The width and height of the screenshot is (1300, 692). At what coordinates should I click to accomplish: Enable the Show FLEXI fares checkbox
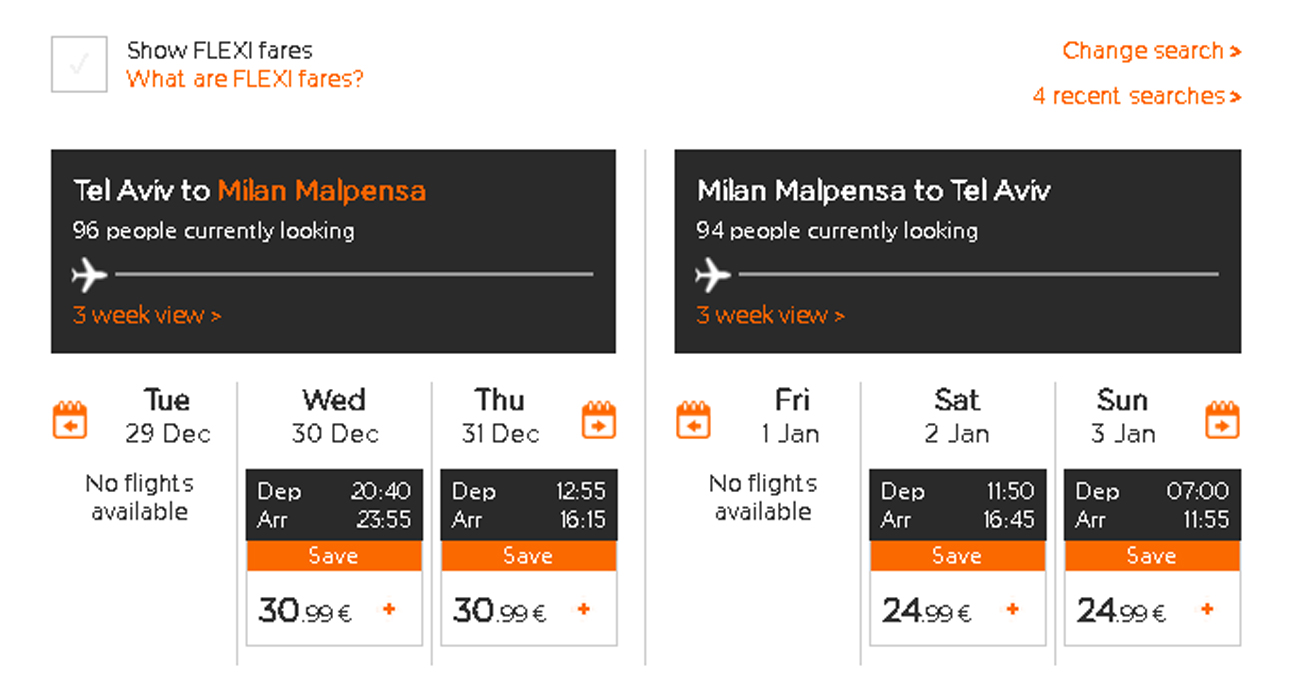pos(79,65)
